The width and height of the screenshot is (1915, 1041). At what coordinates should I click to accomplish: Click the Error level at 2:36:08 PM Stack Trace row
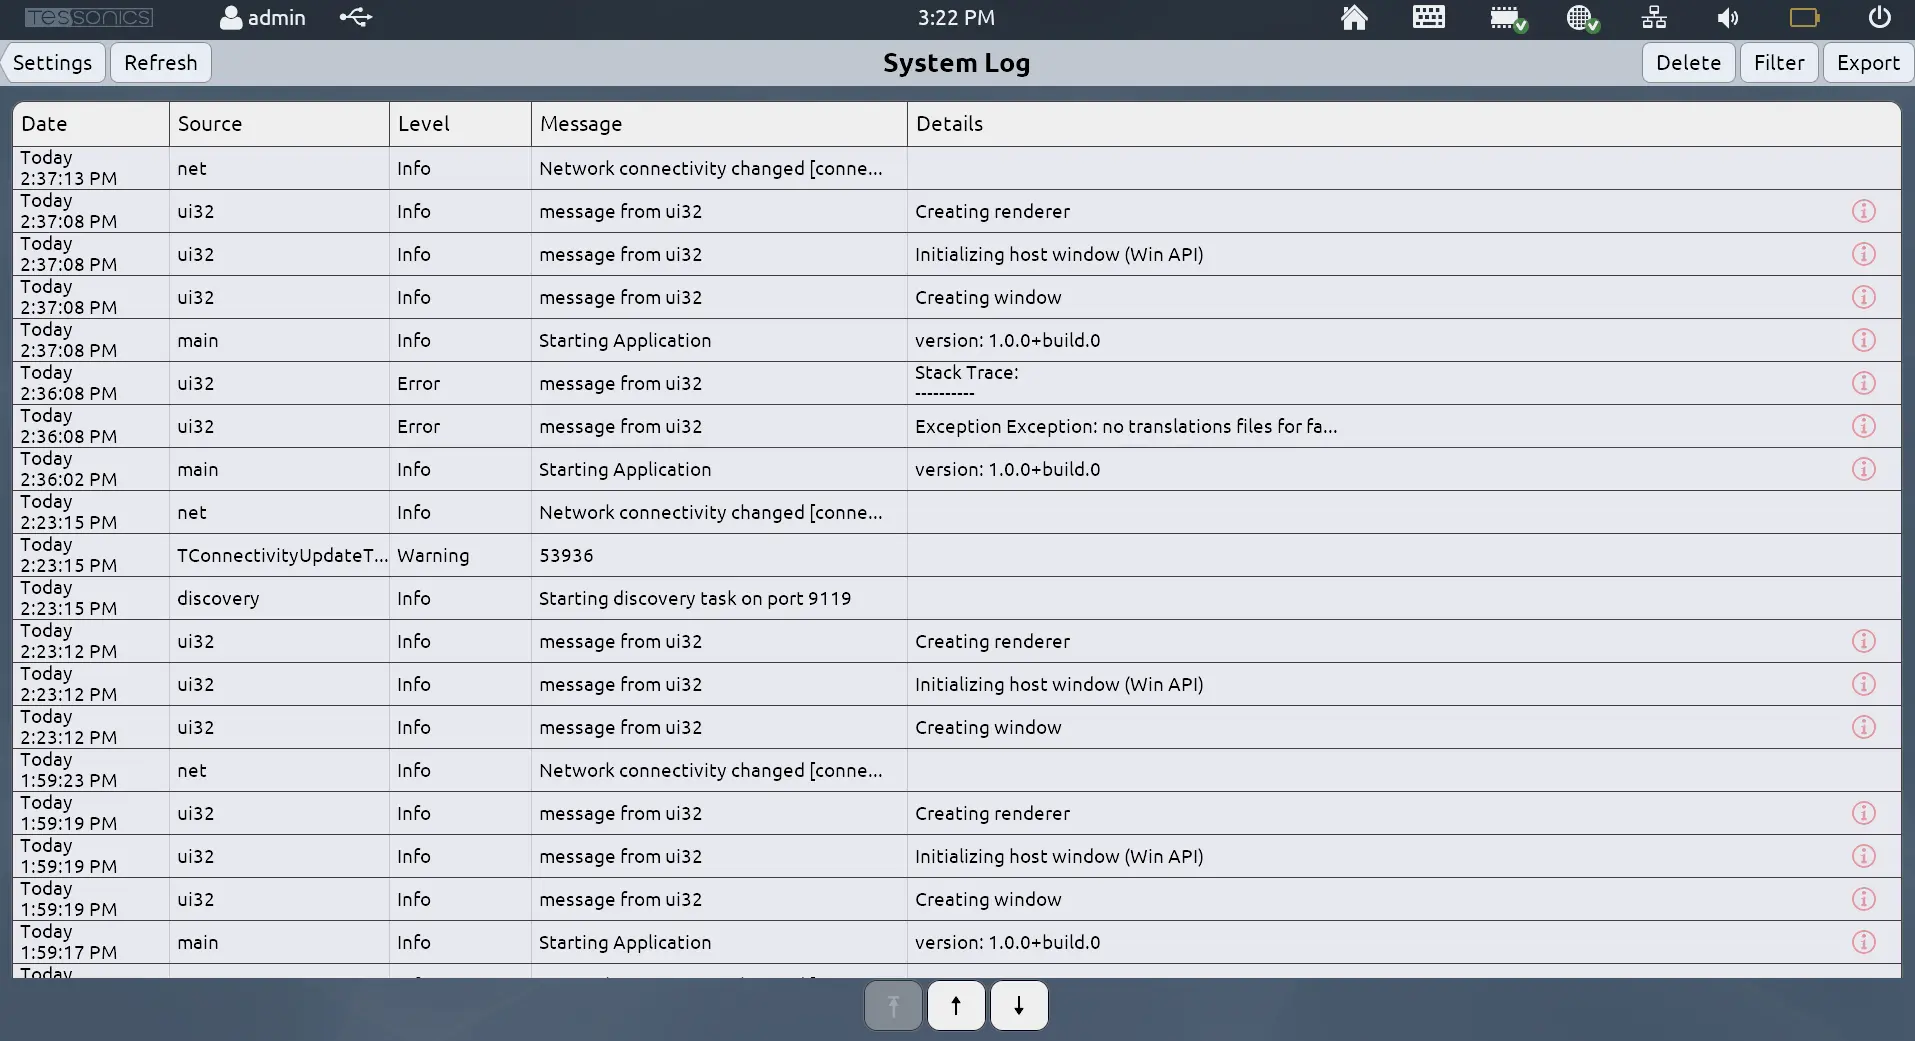(460, 383)
